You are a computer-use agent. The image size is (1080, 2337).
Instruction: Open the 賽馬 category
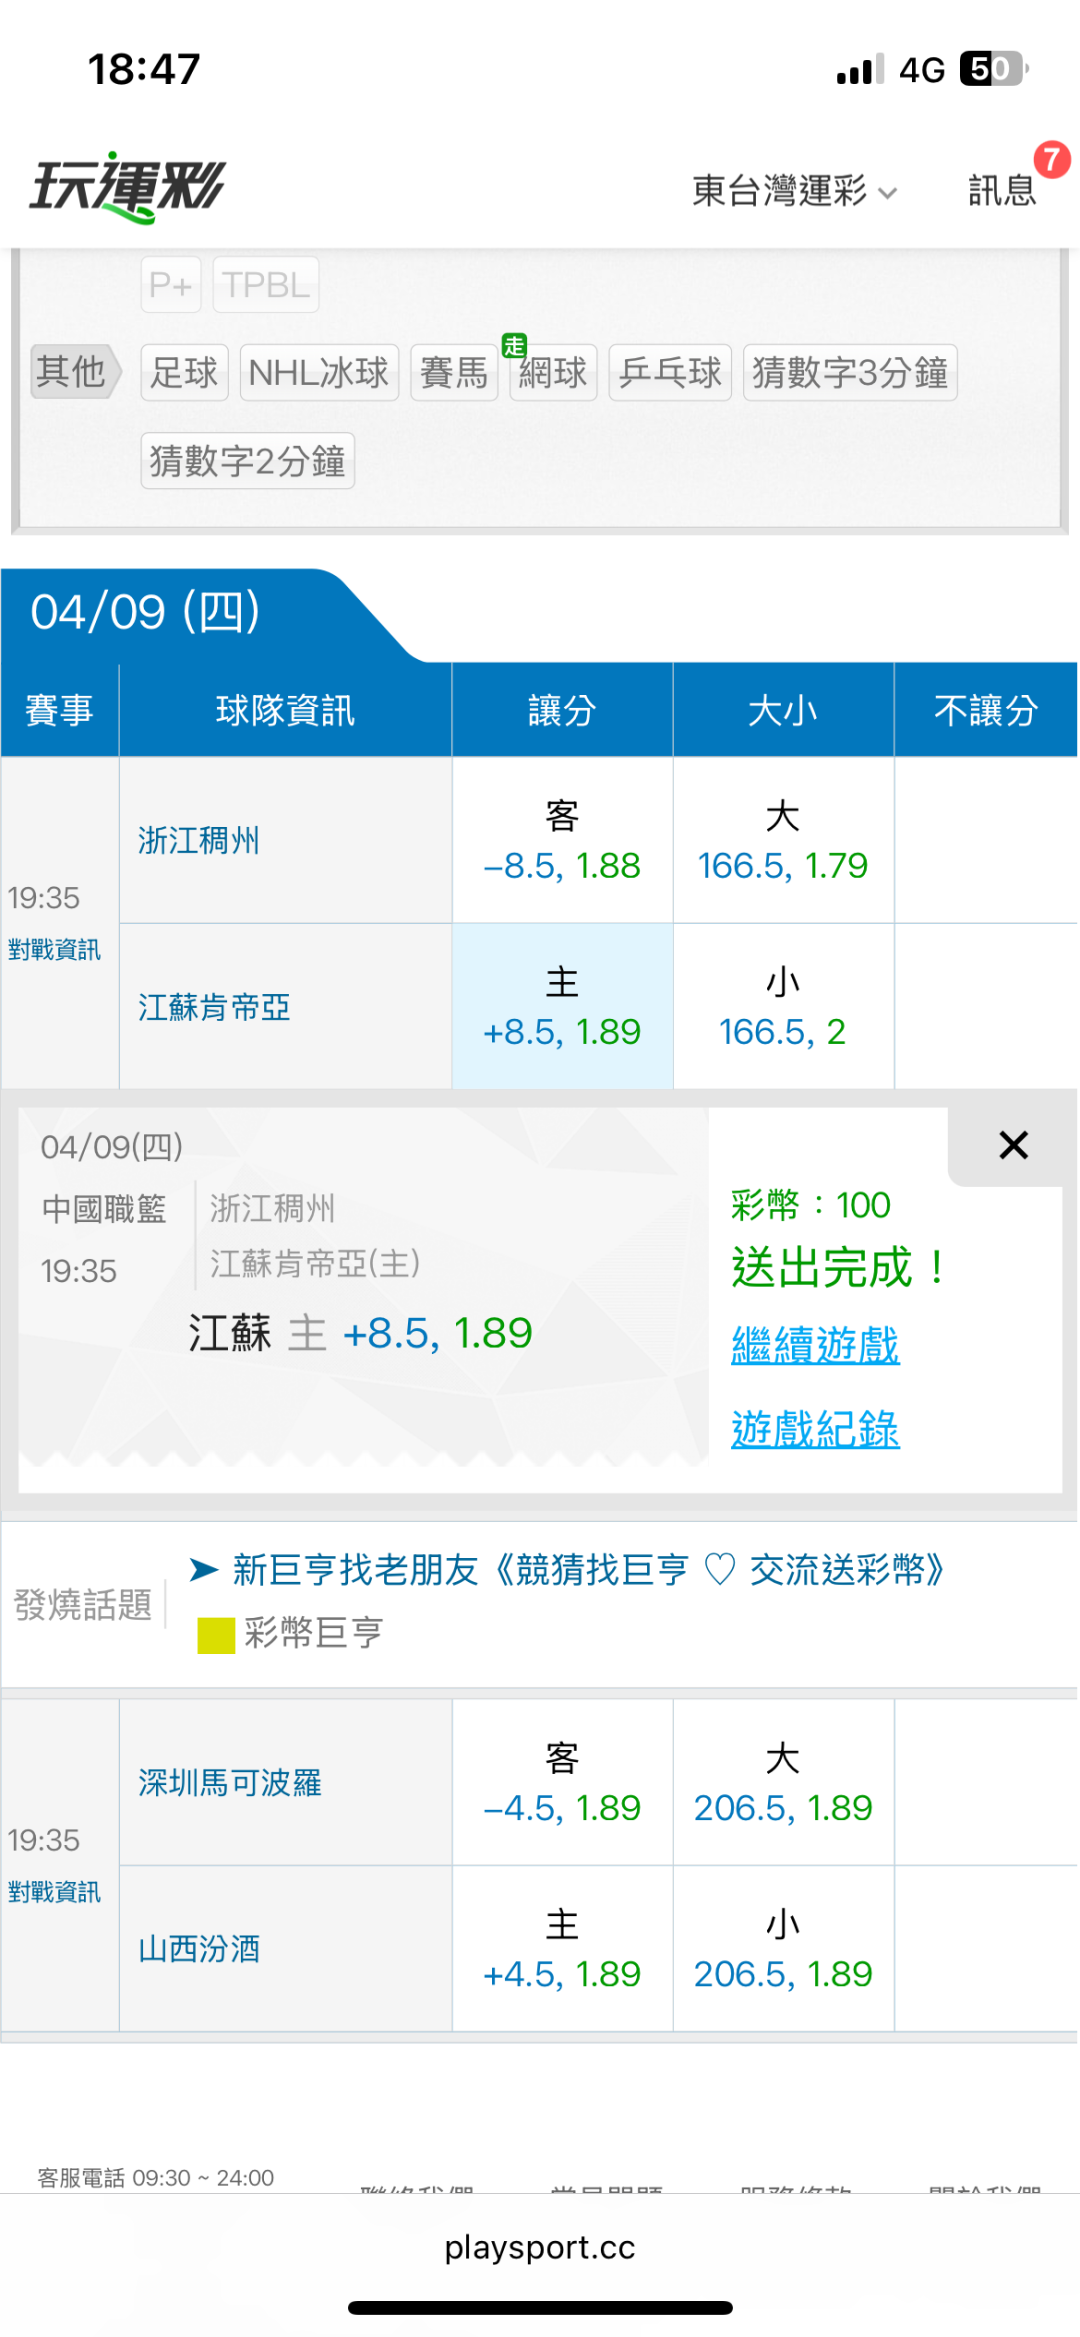(x=454, y=373)
